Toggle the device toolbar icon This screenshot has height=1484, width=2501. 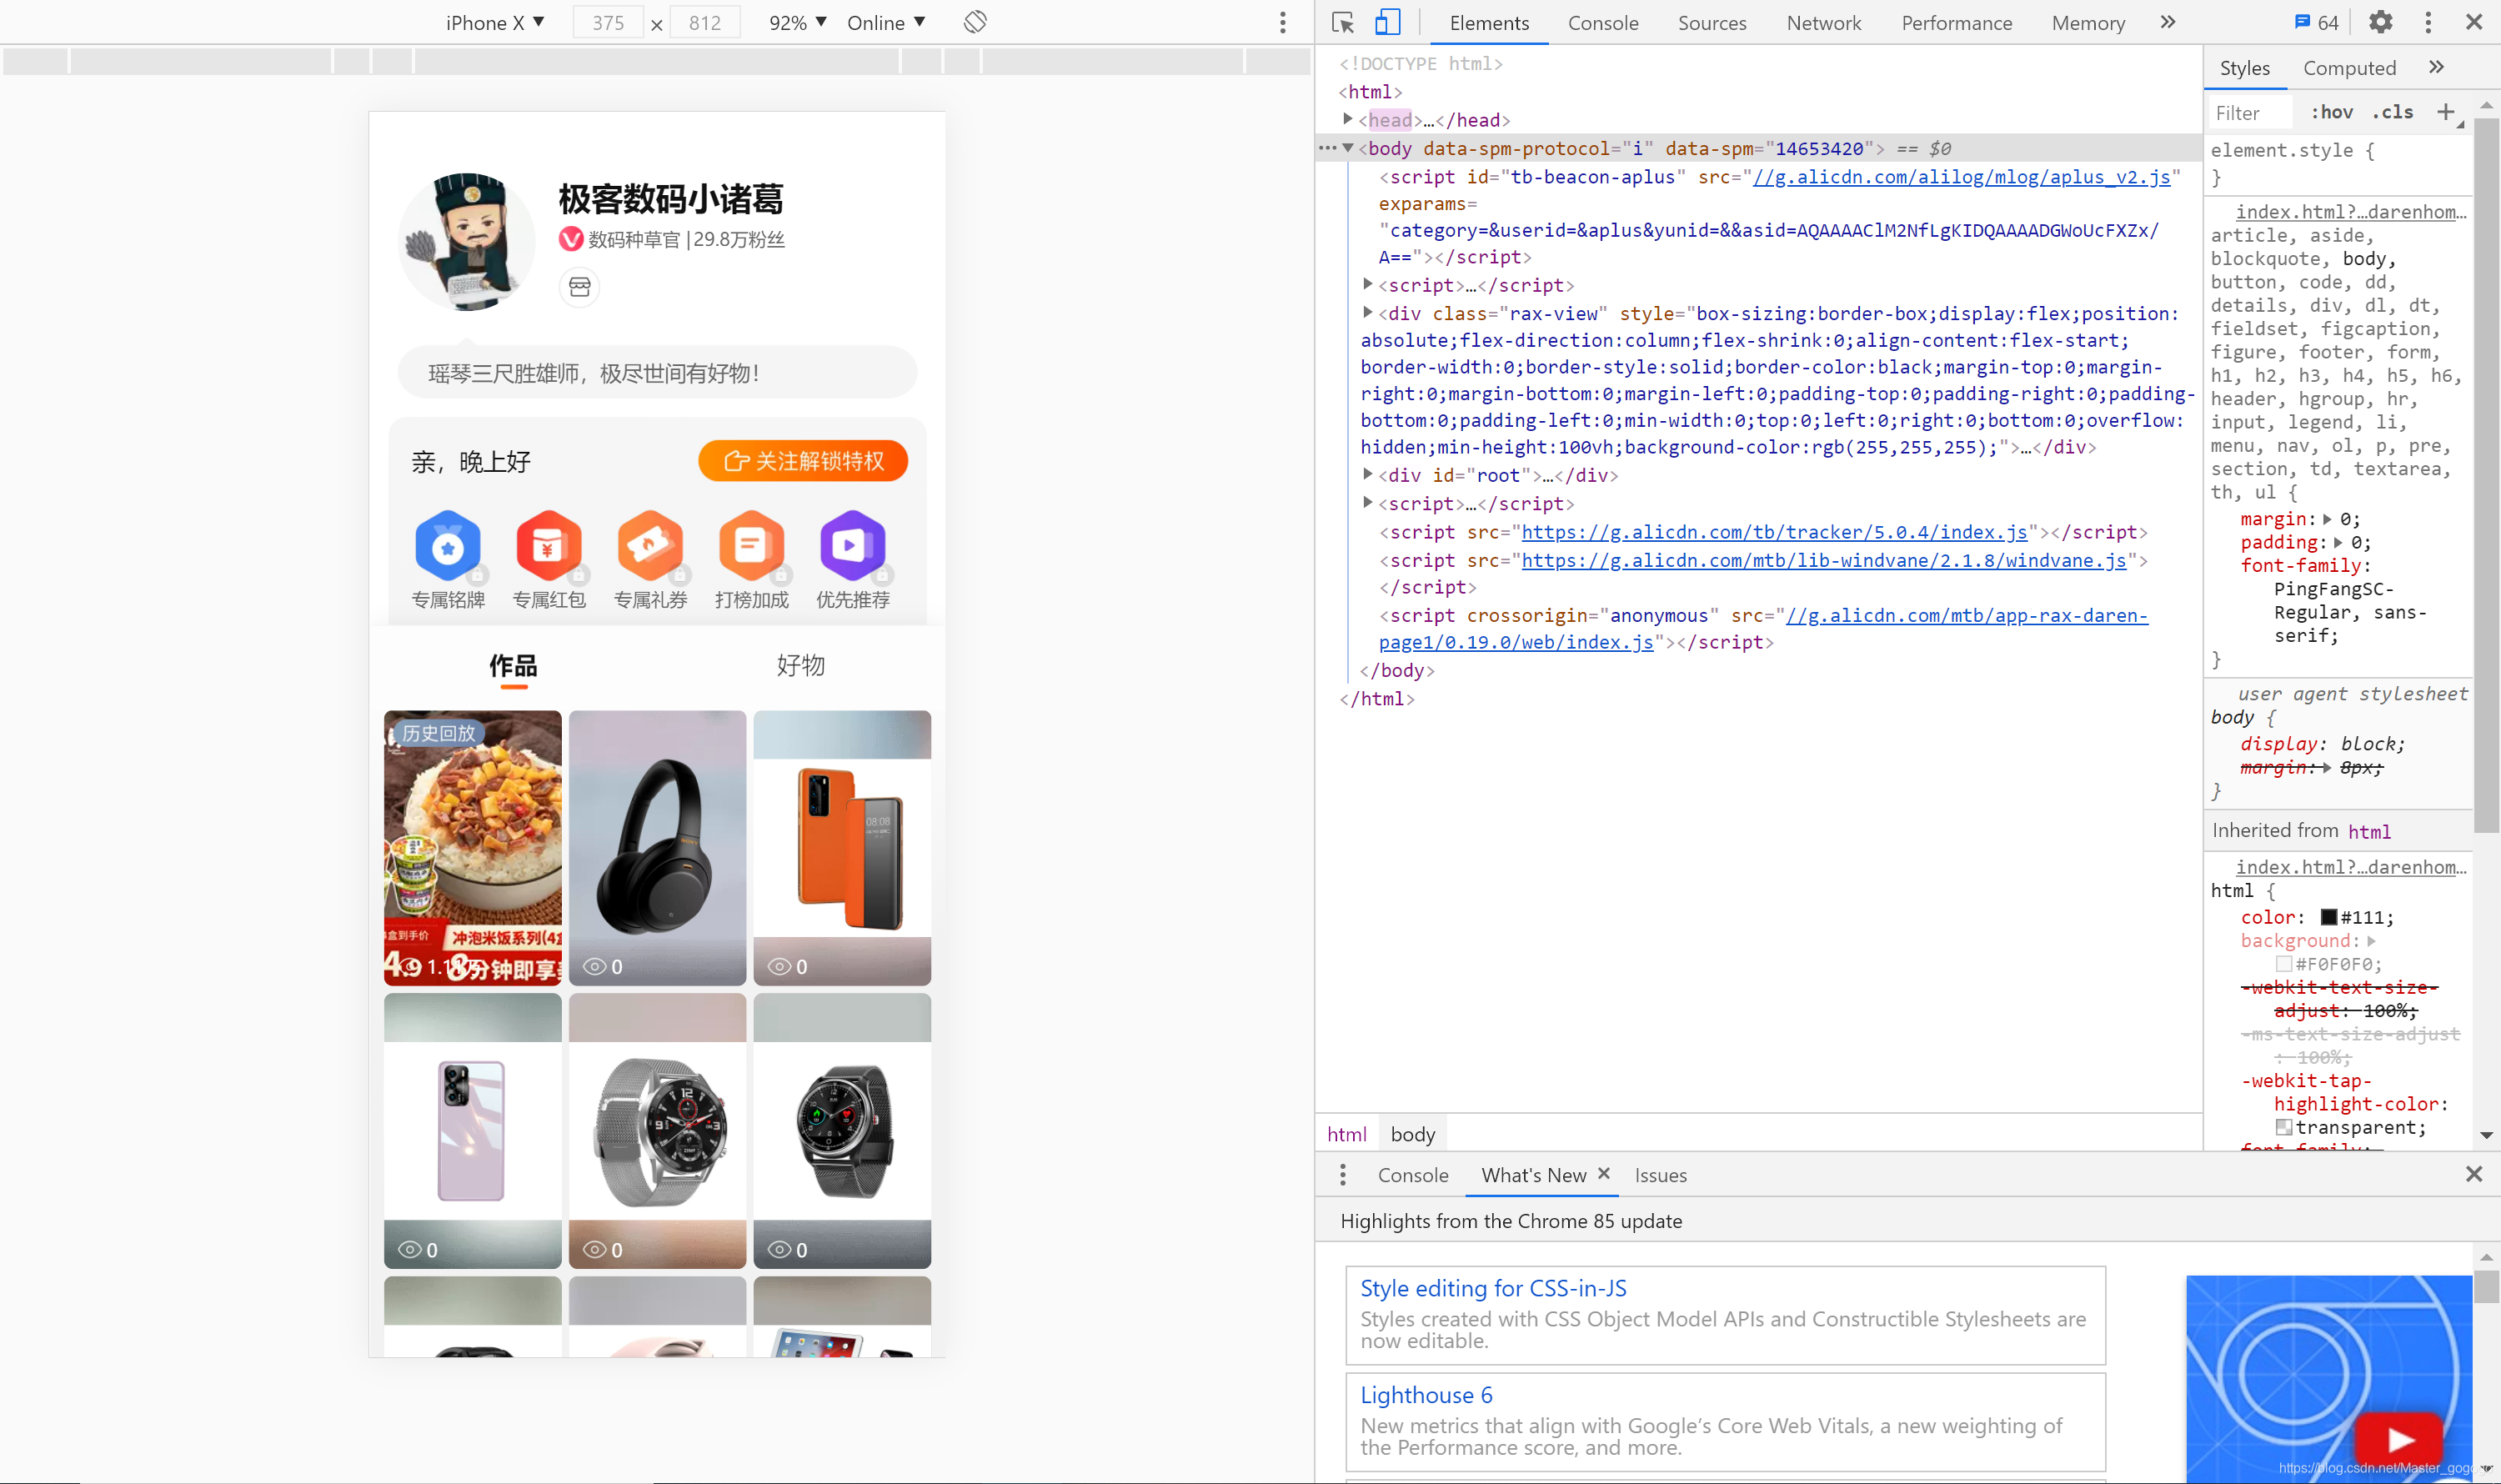(1388, 22)
